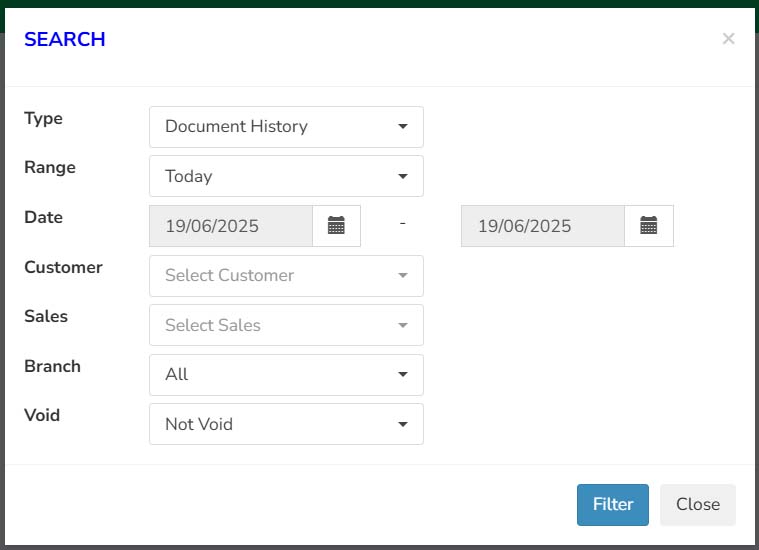Click the Range dropdown arrow
This screenshot has width=759, height=550.
(x=403, y=176)
